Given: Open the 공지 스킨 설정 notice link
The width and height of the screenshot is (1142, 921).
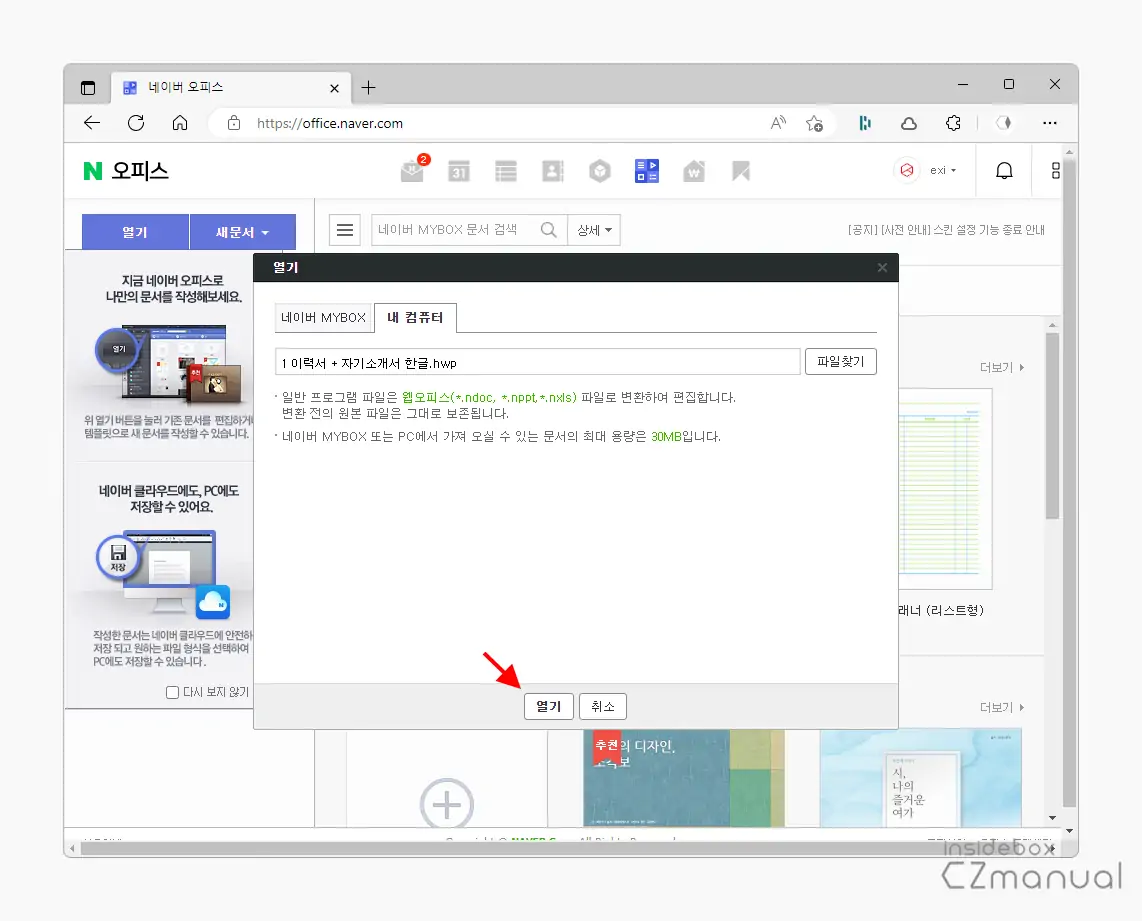Looking at the screenshot, I should tap(946, 230).
